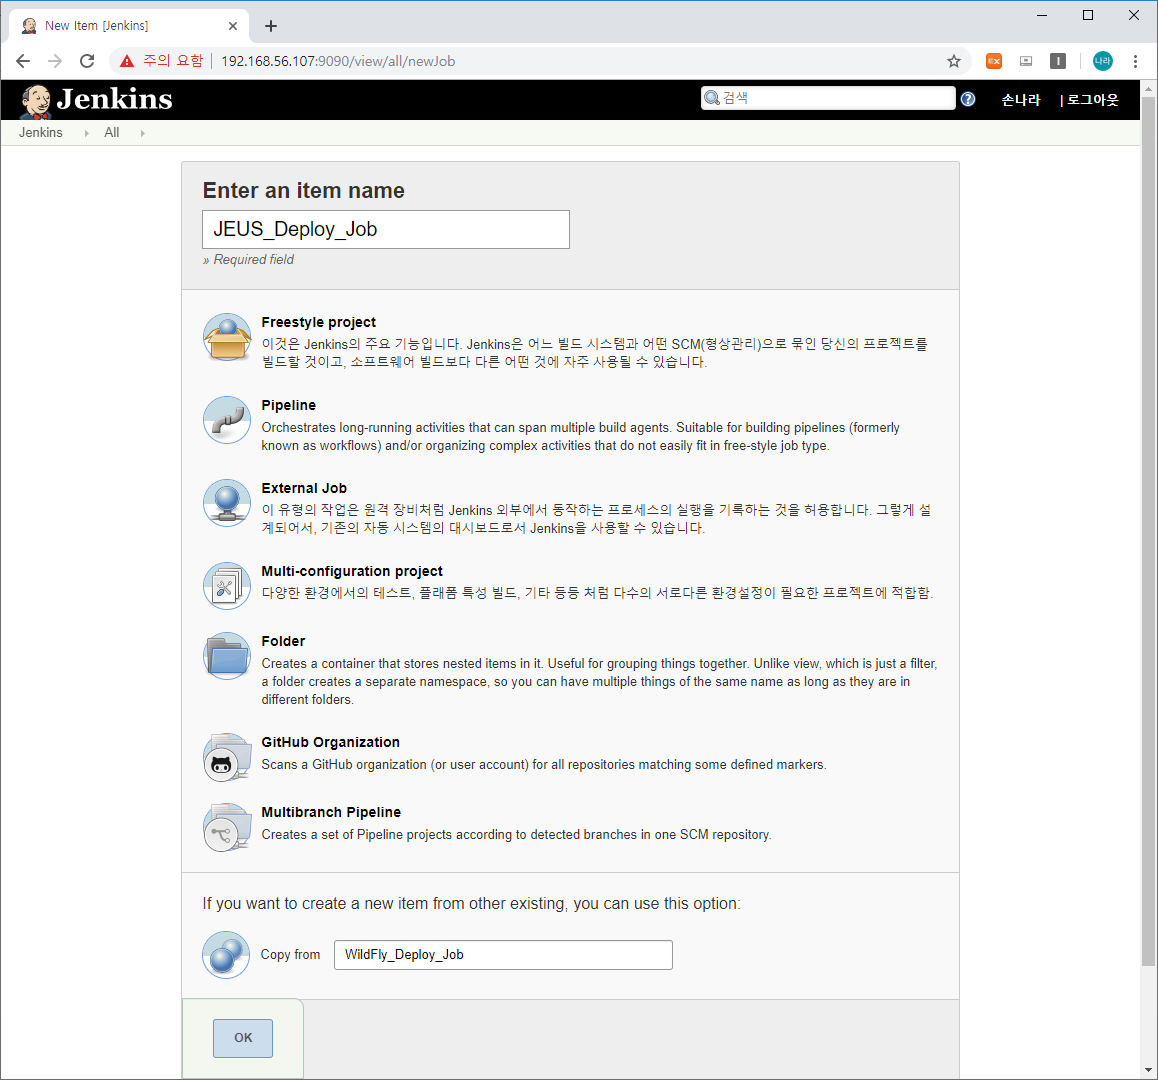Click the OK button
The width and height of the screenshot is (1158, 1080).
[243, 1038]
